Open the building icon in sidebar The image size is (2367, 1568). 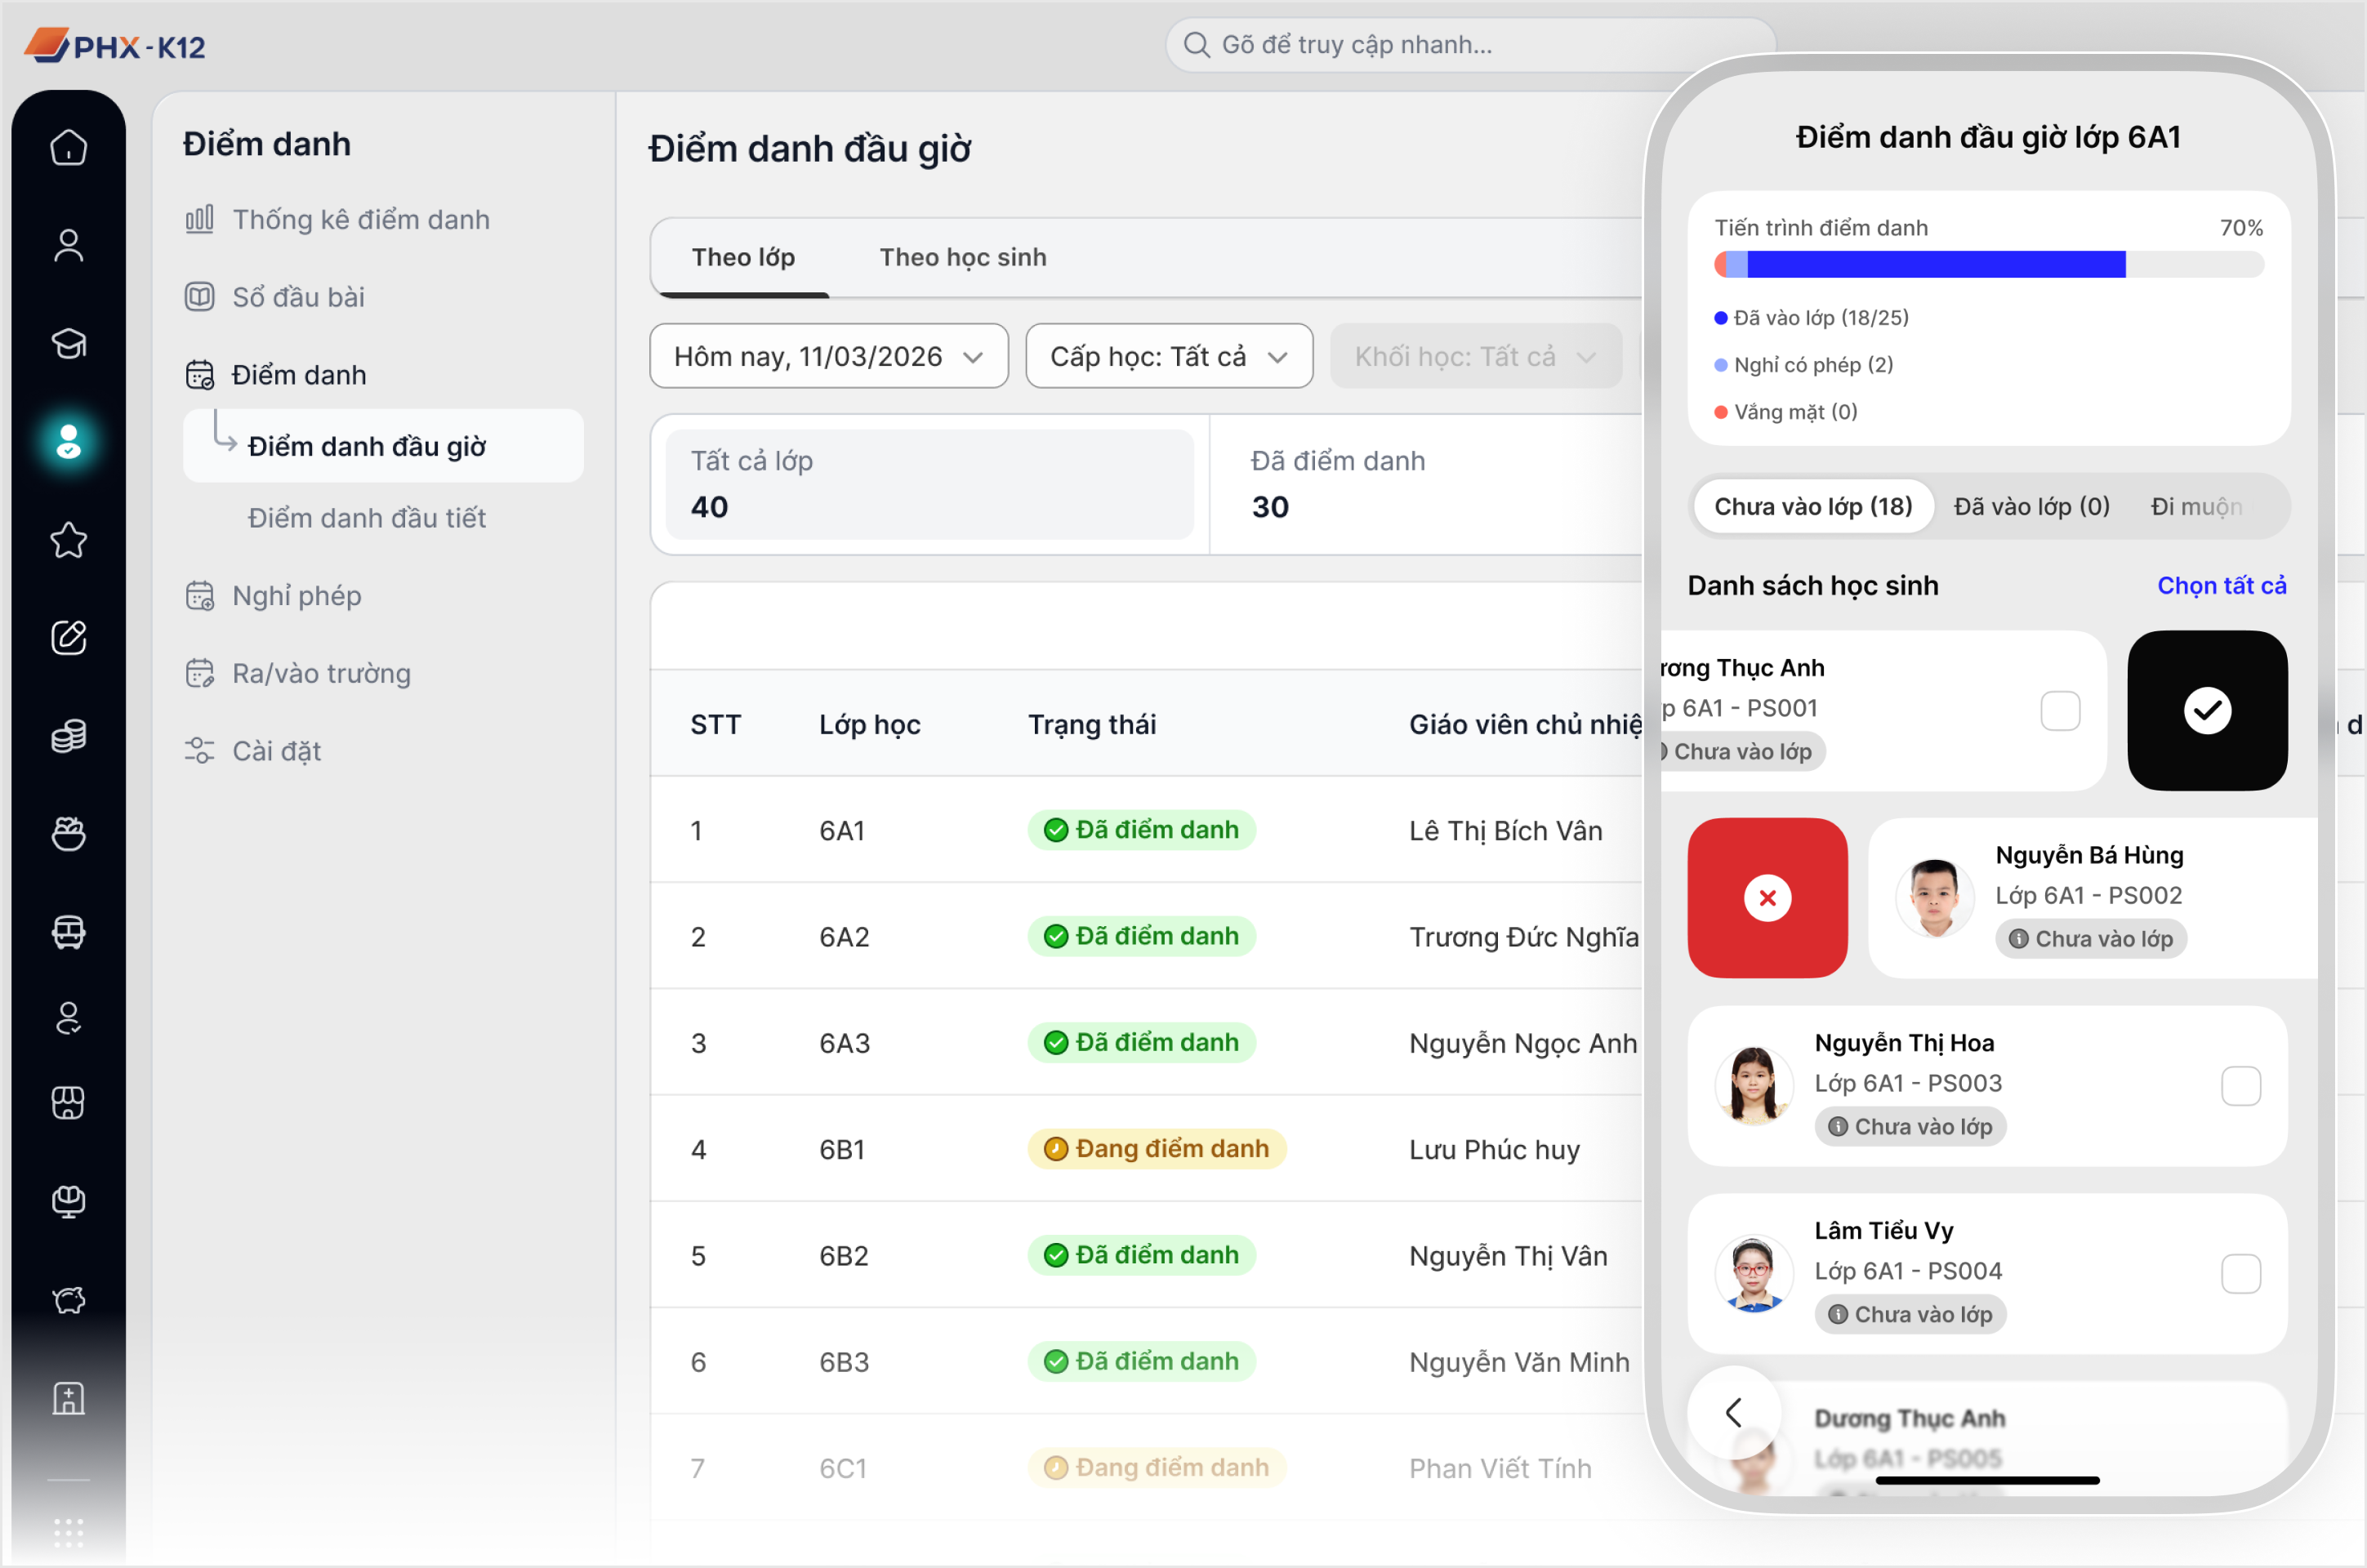click(x=69, y=1398)
